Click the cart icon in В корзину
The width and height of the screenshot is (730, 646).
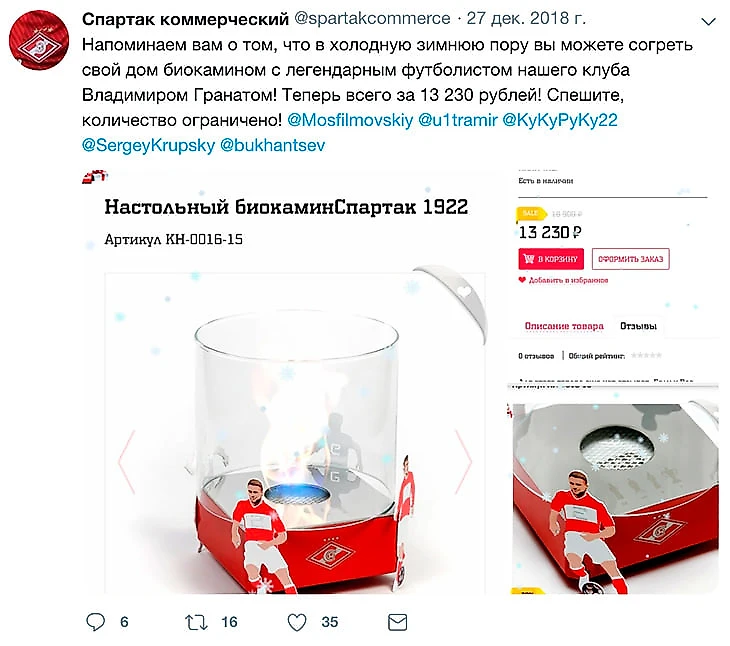[529, 259]
